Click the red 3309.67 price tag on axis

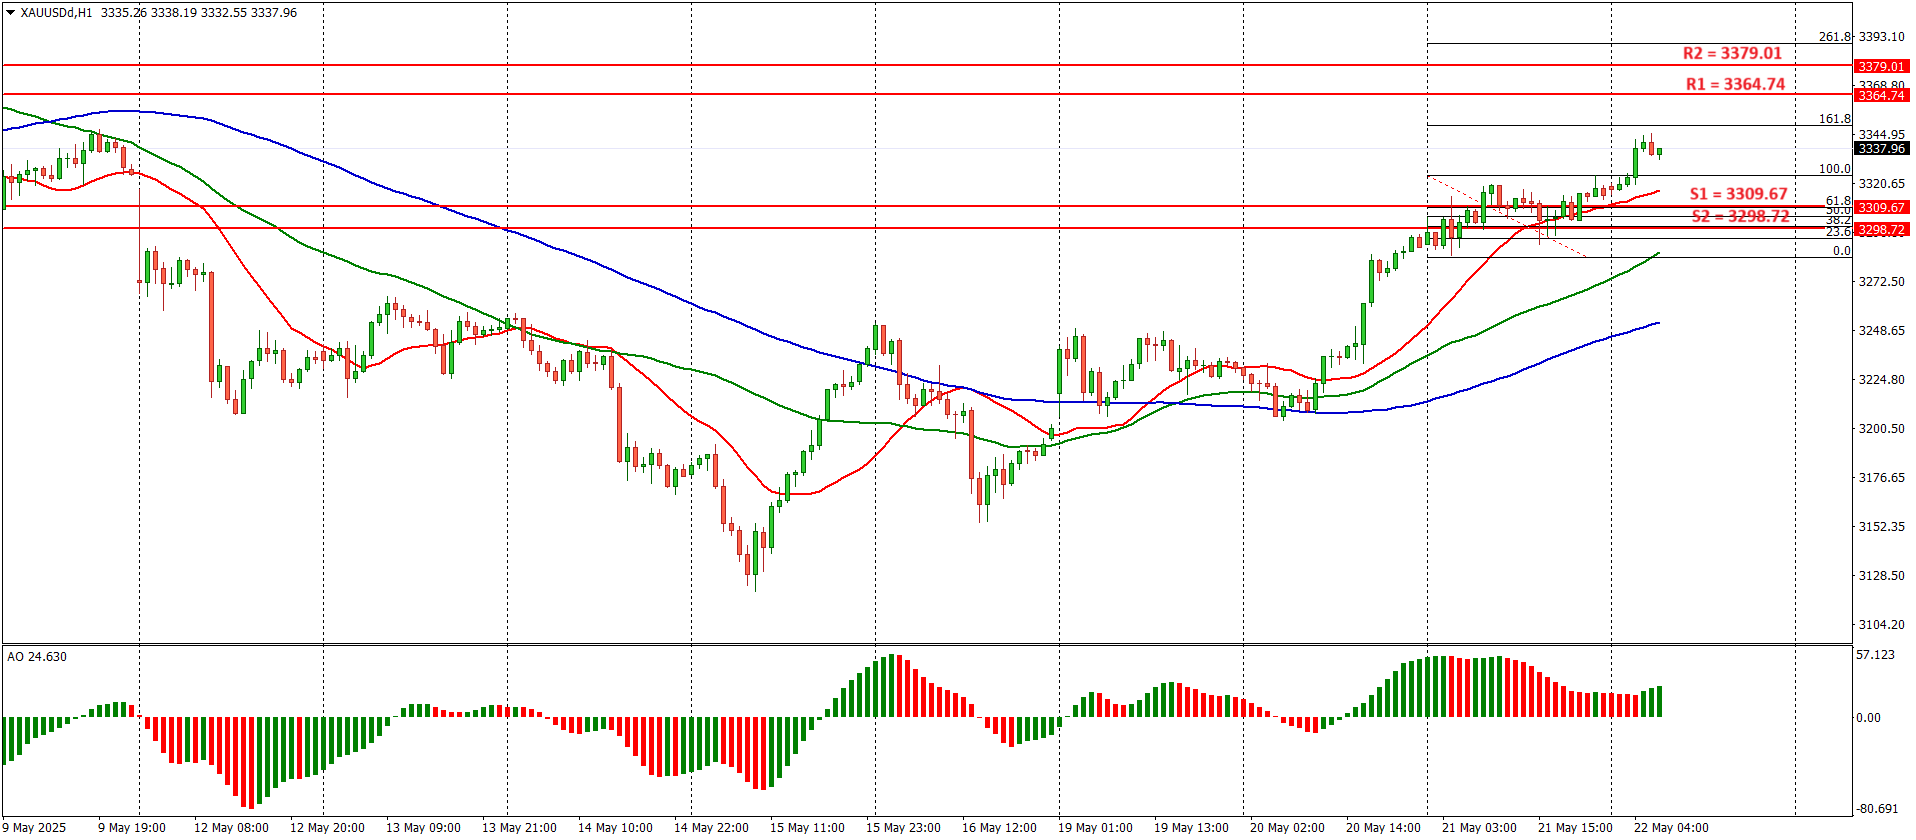[1881, 208]
